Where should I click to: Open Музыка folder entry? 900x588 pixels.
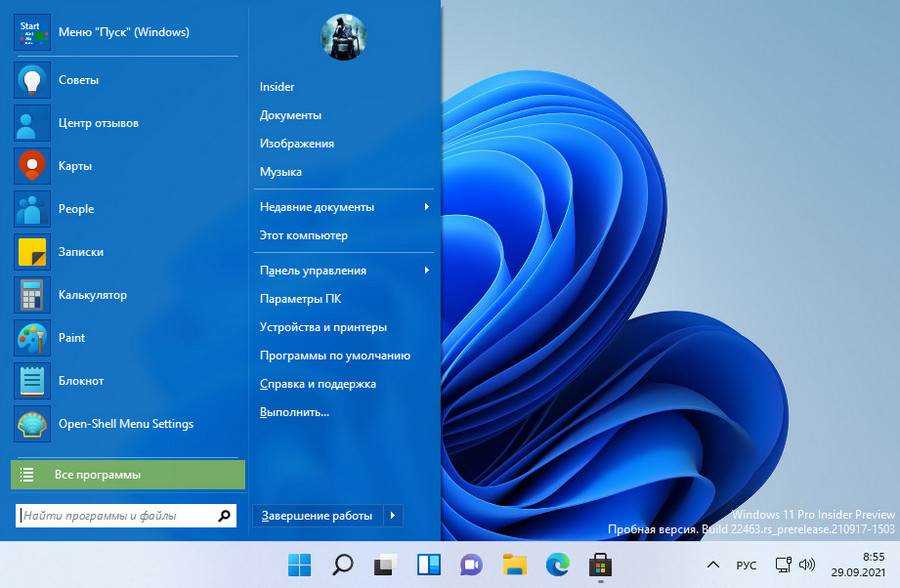281,172
